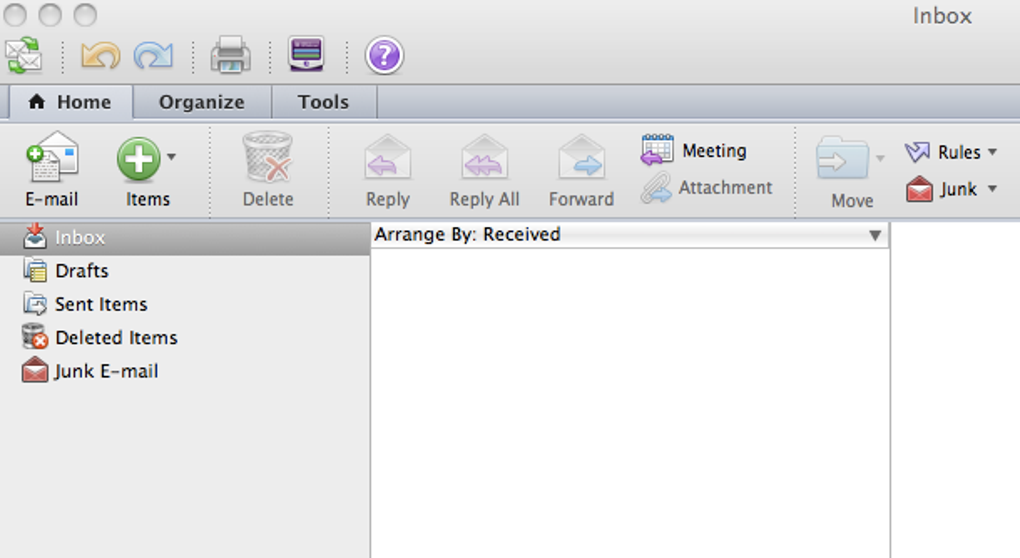
Task: Open the My Day icon
Action: 306,55
